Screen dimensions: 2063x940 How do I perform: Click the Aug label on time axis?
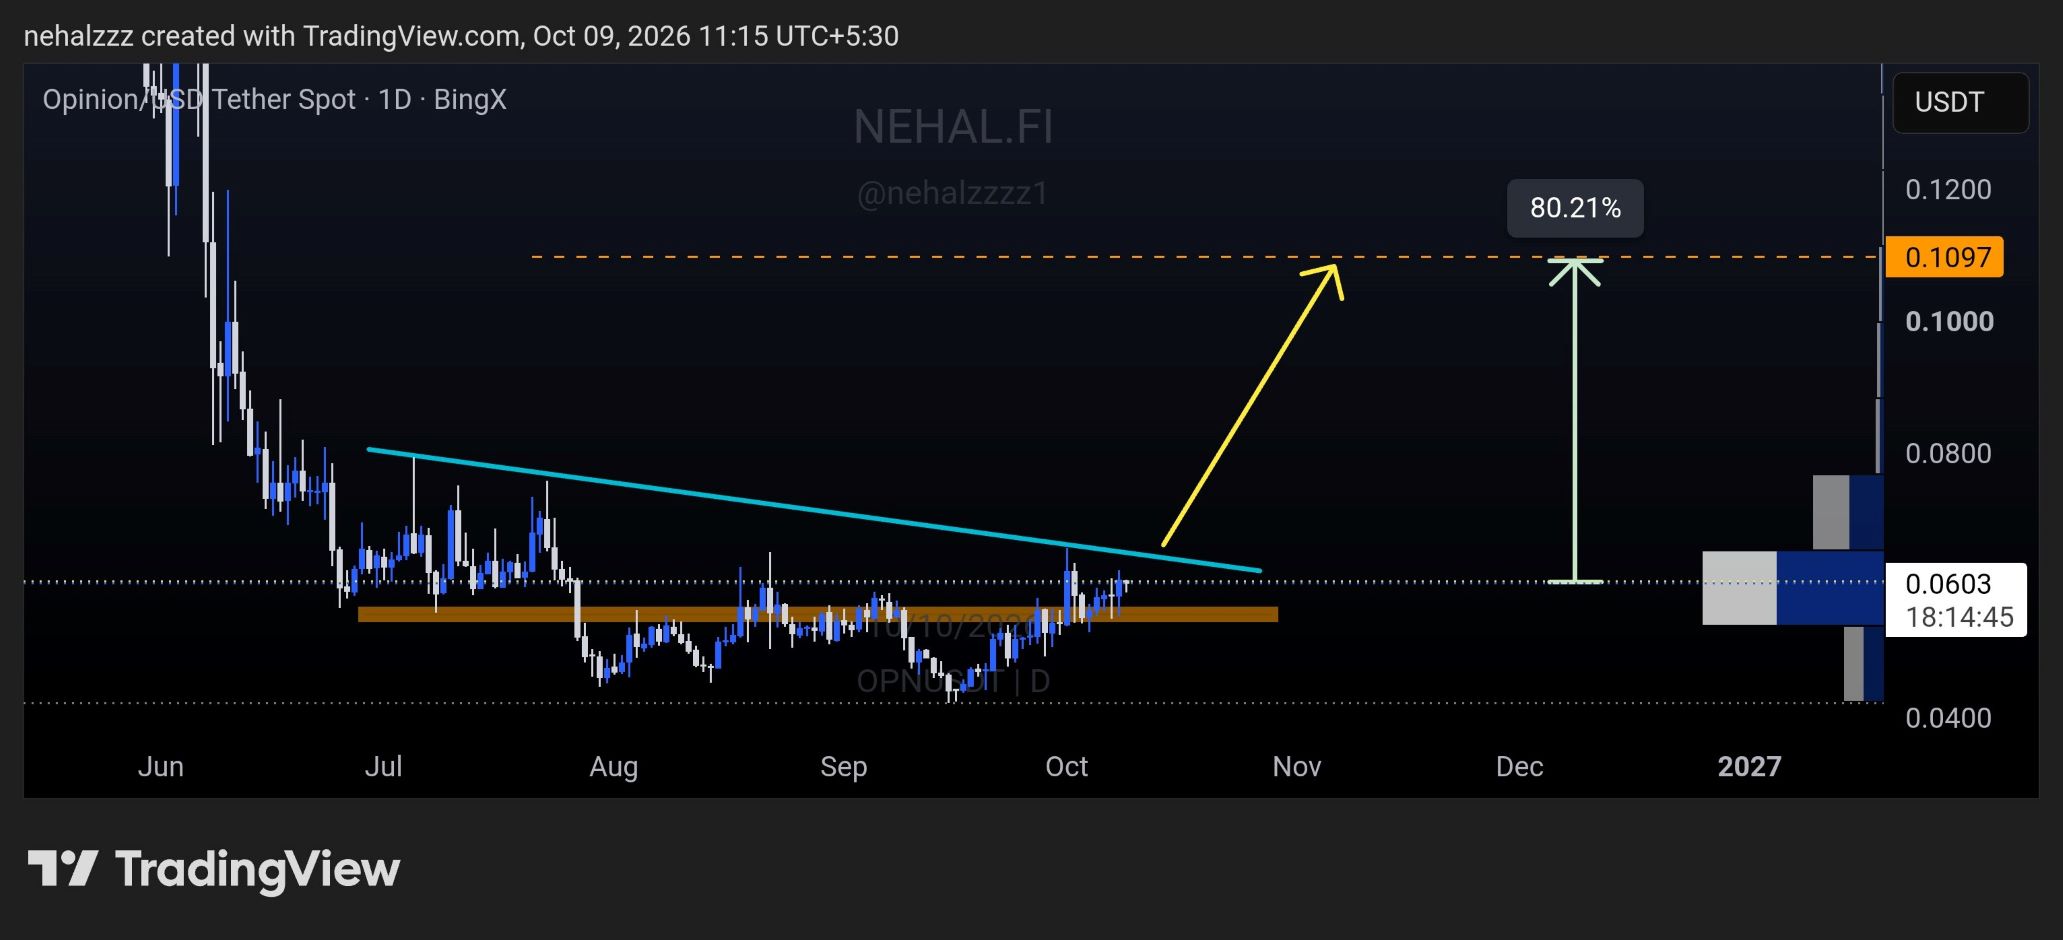[x=614, y=767]
